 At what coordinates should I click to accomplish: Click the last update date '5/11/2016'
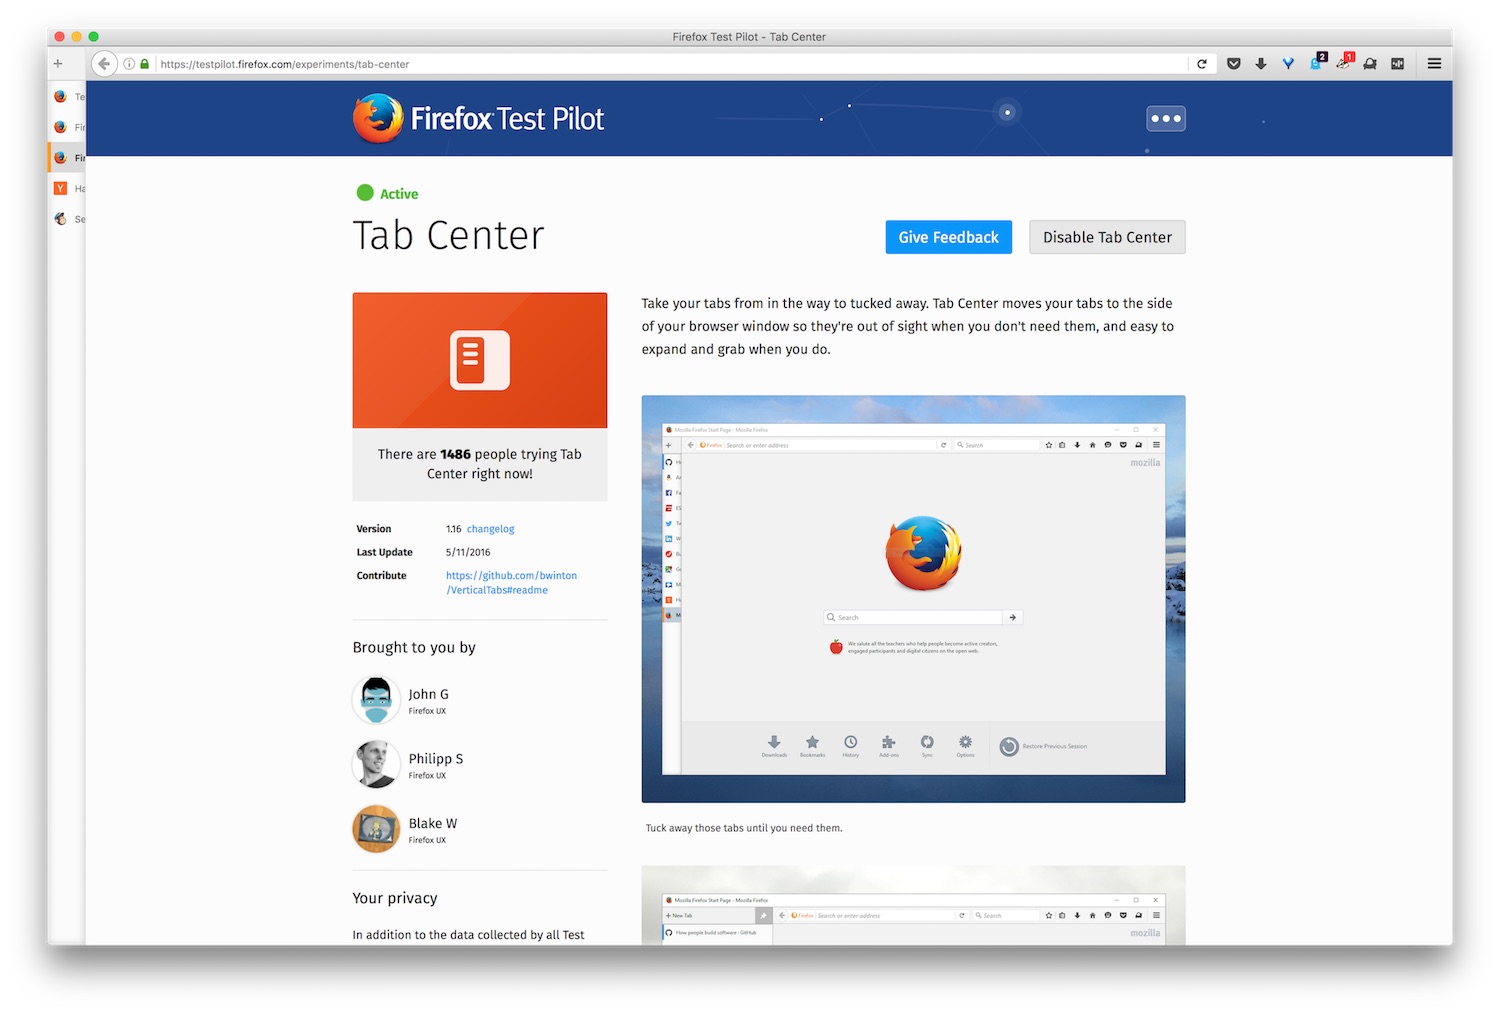pyautogui.click(x=468, y=552)
